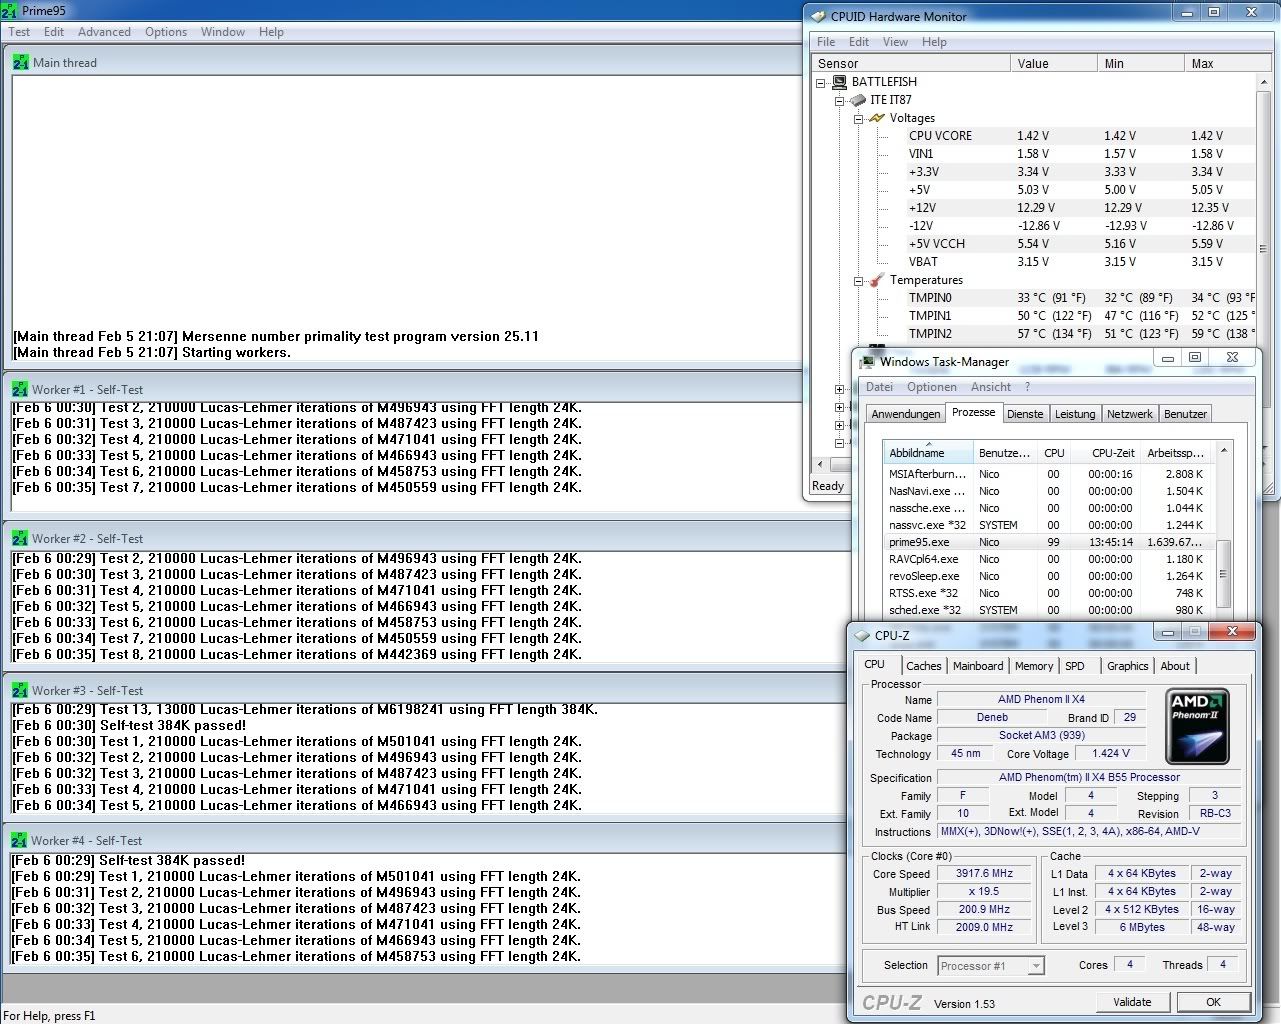Image resolution: width=1281 pixels, height=1025 pixels.
Task: Switch to the Netzwerk tab
Action: tap(1130, 414)
